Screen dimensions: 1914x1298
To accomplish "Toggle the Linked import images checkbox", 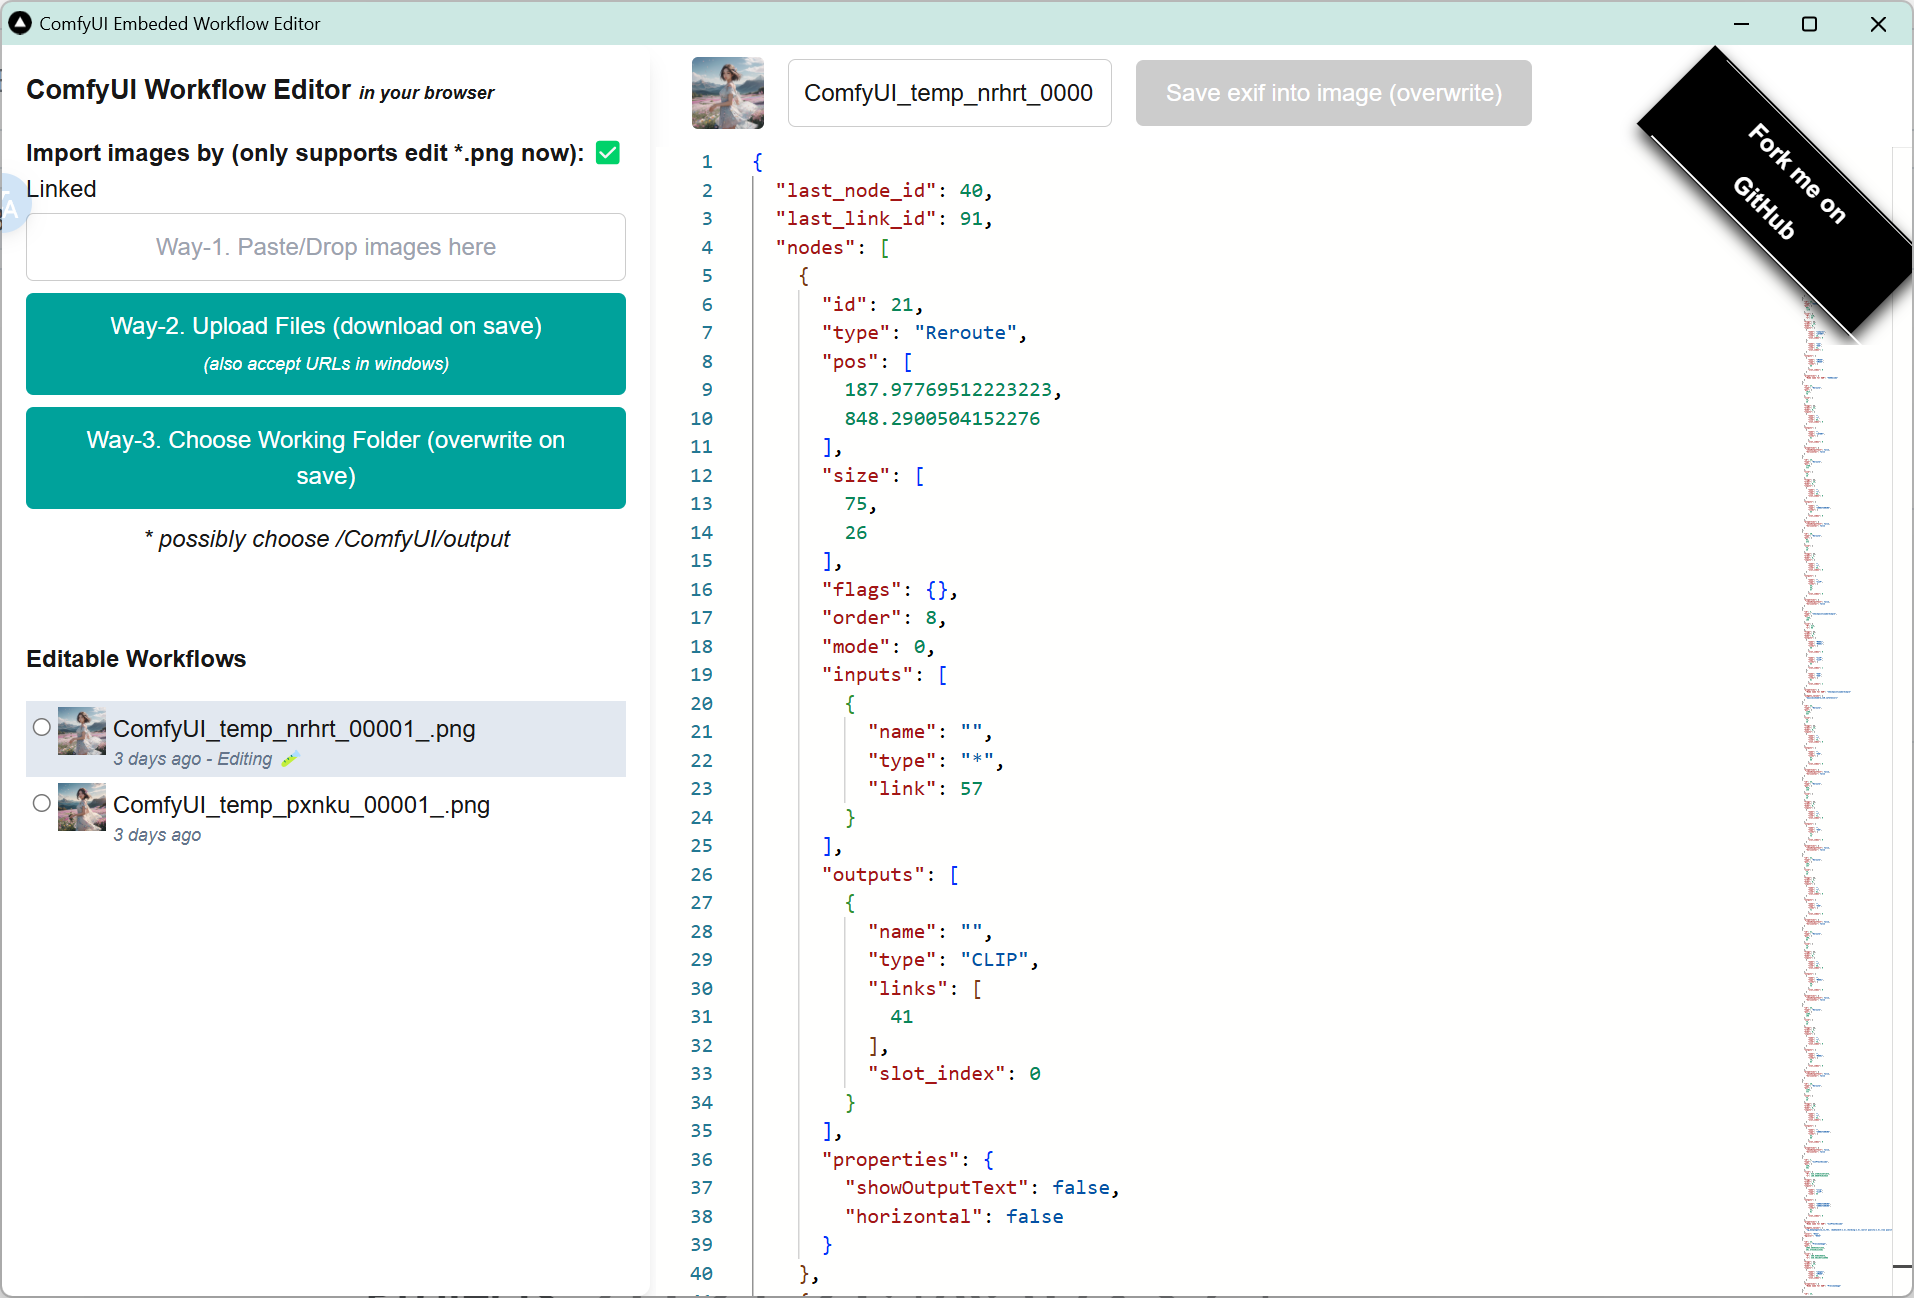I will point(608,153).
